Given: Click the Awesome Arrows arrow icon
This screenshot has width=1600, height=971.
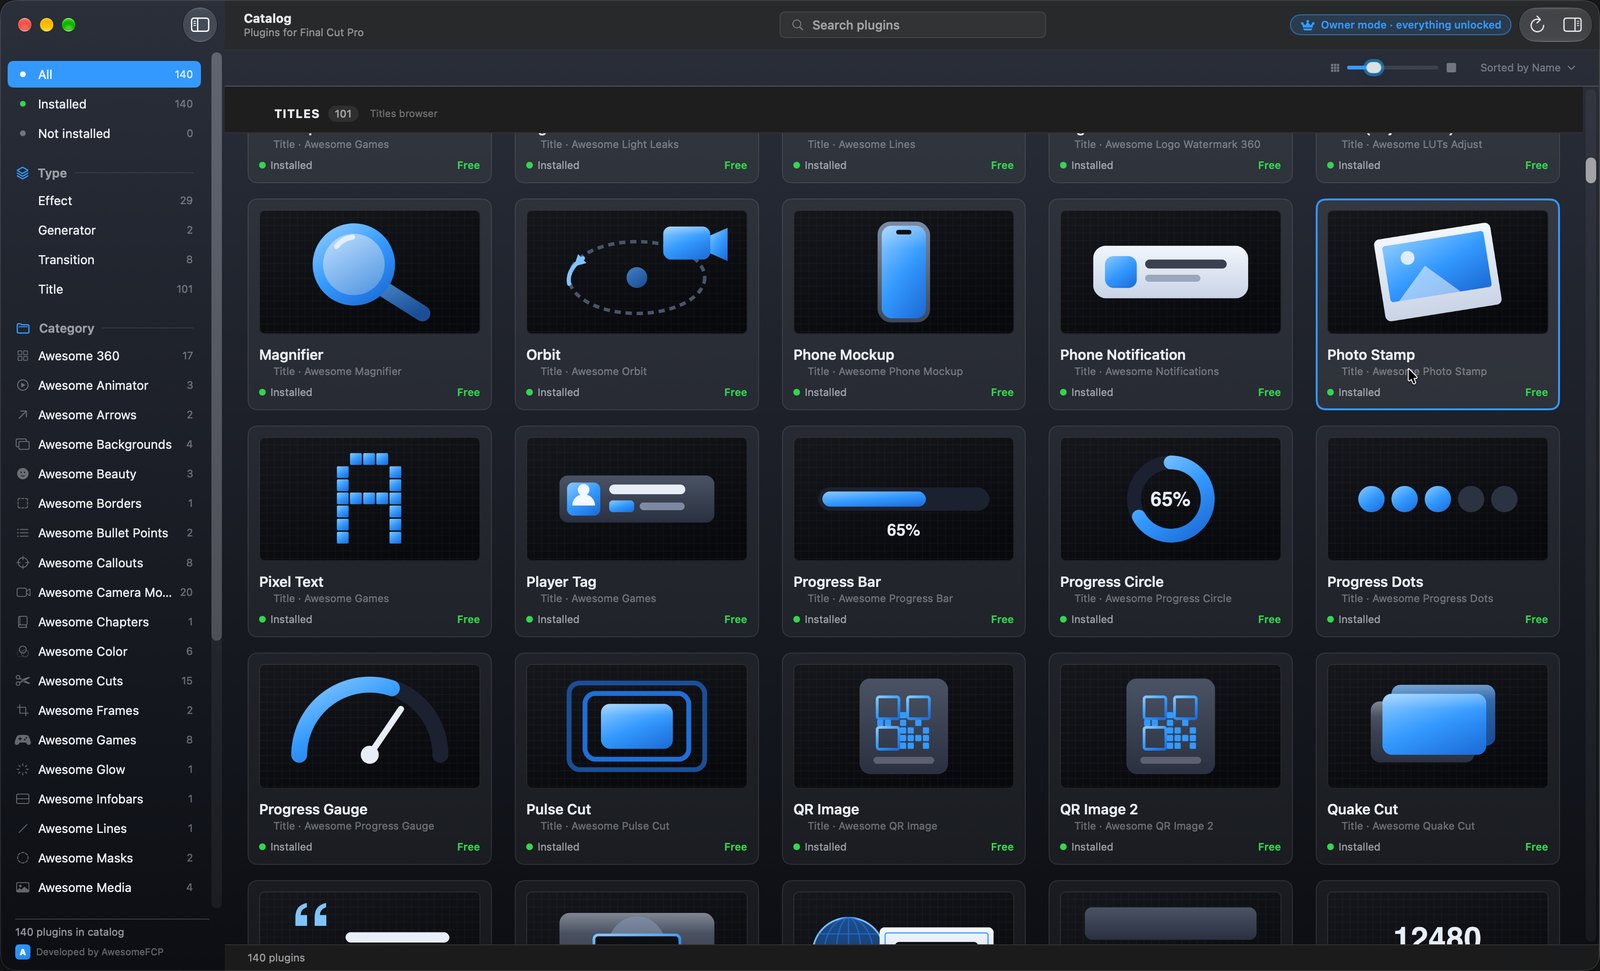Looking at the screenshot, I should click(x=23, y=415).
